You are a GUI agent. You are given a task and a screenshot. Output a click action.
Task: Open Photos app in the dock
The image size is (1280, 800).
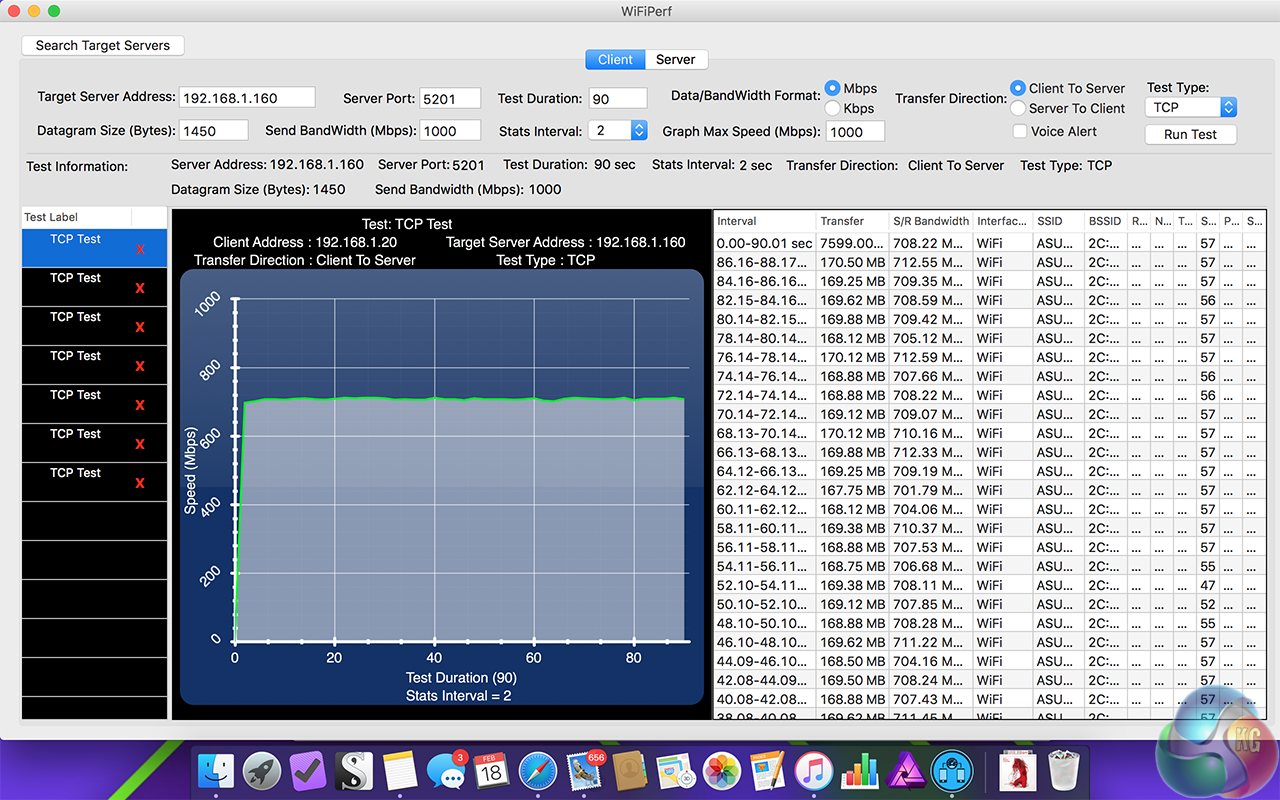point(721,771)
